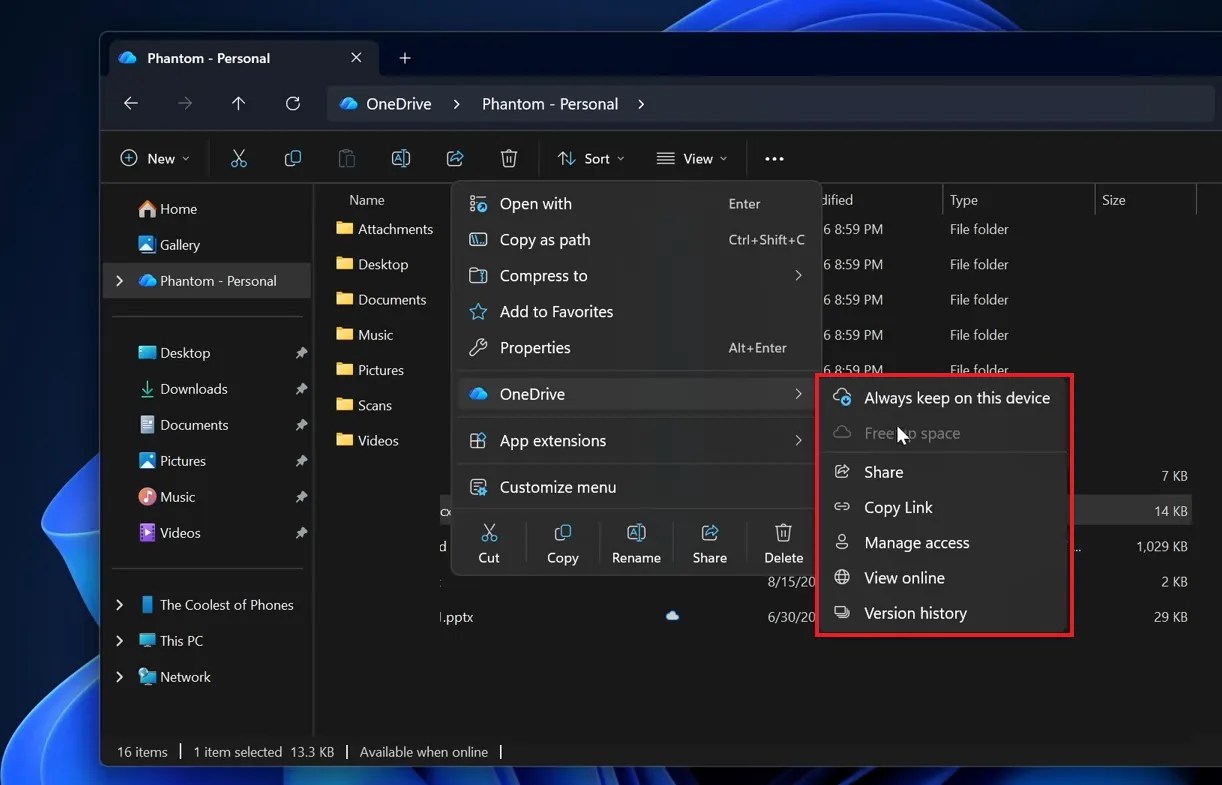1222x785 pixels.
Task: Click the cloud status icon beside .pptx file
Action: (672, 616)
